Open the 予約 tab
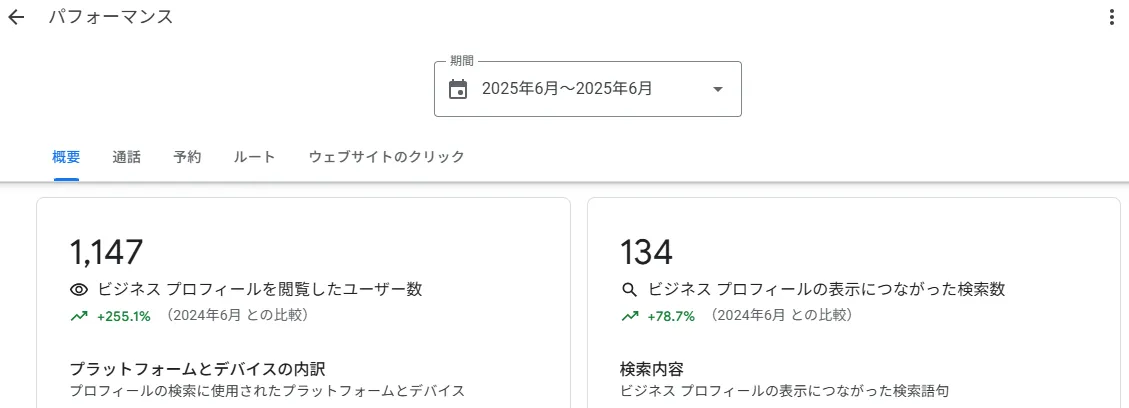The width and height of the screenshot is (1129, 408). [187, 157]
